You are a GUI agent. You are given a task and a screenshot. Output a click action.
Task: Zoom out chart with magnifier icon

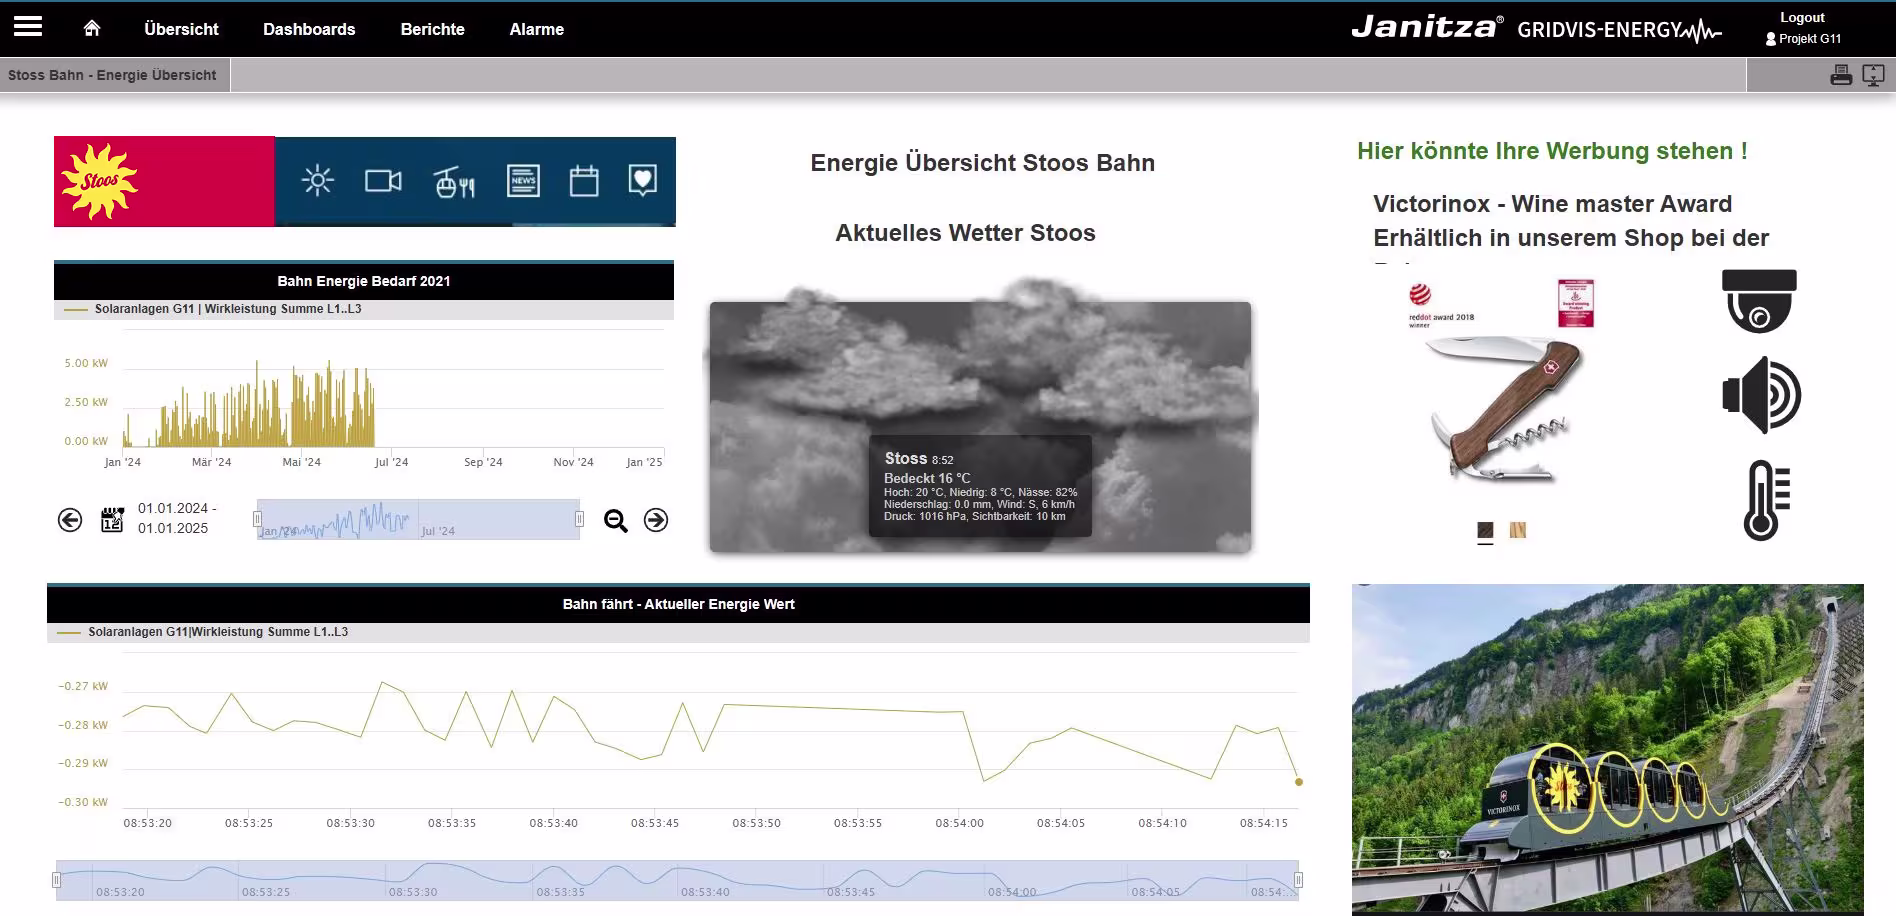pos(616,520)
